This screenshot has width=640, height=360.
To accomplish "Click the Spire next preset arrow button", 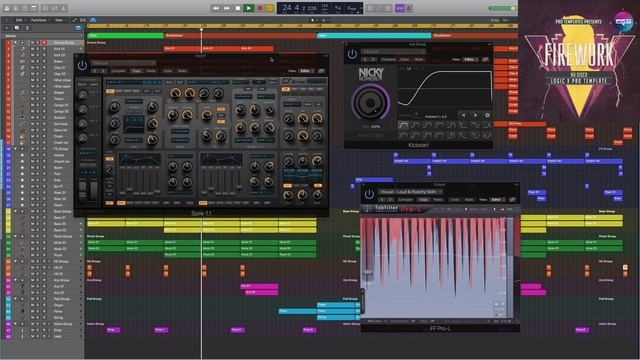I will [x=103, y=71].
